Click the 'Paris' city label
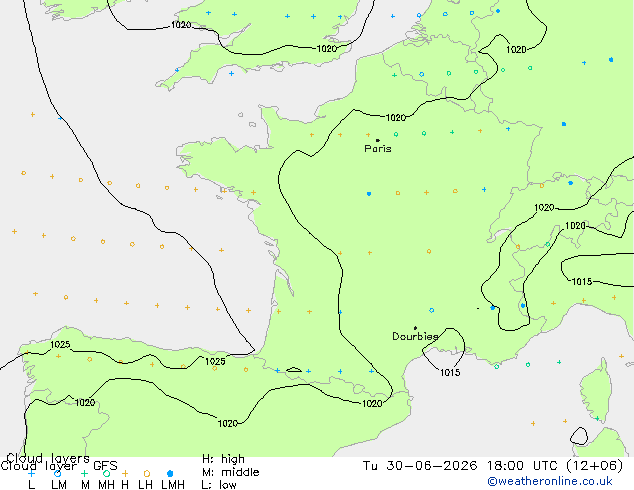Image resolution: width=634 pixels, height=490 pixels. tap(378, 149)
